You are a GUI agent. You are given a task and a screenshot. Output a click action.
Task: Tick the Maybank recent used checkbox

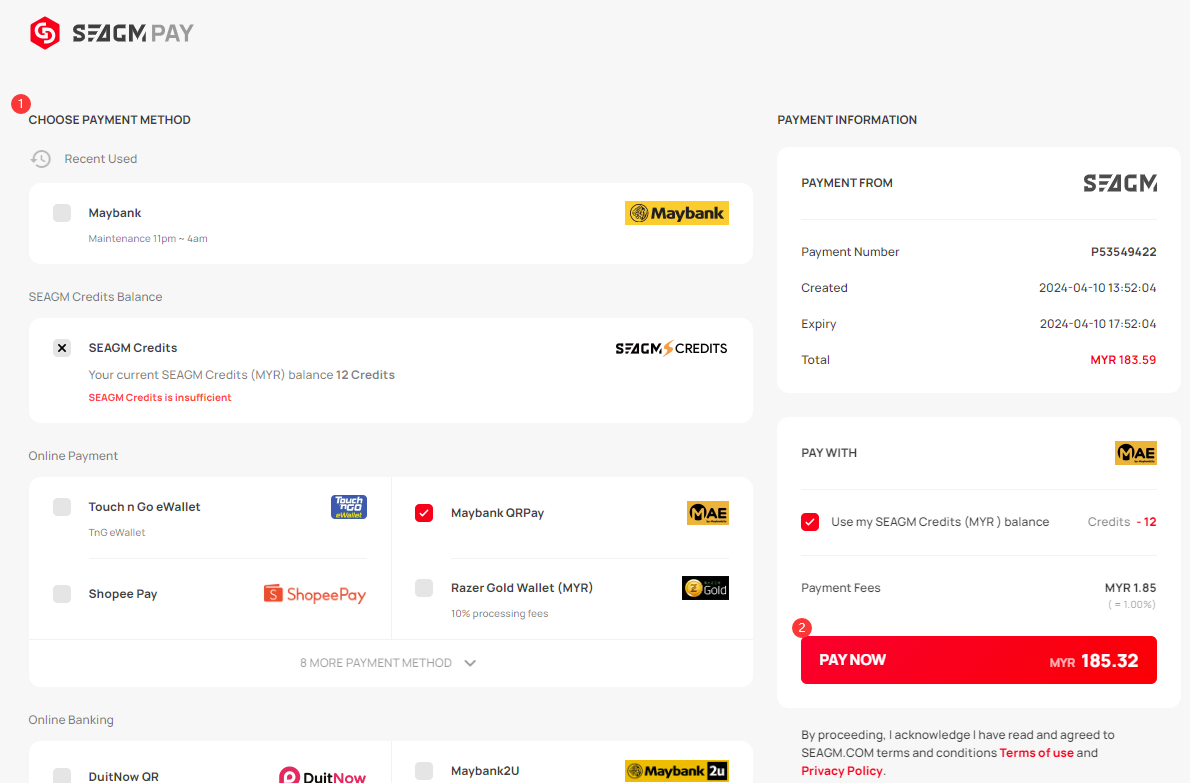tap(62, 213)
